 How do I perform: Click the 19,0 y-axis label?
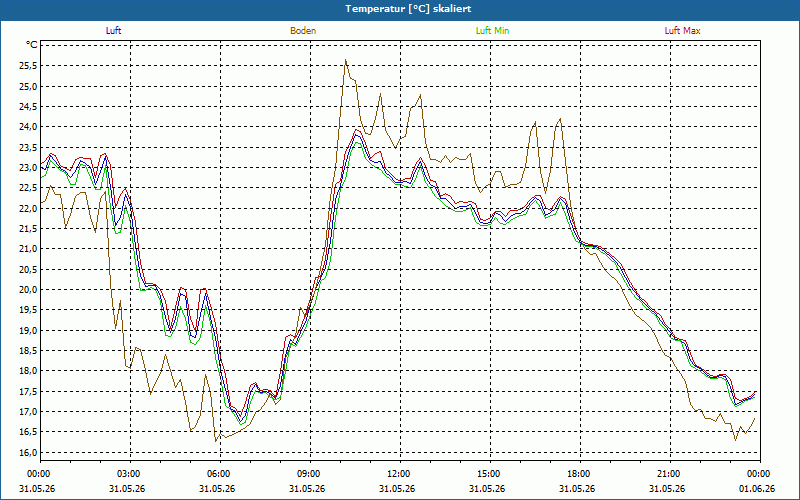[x=28, y=330]
